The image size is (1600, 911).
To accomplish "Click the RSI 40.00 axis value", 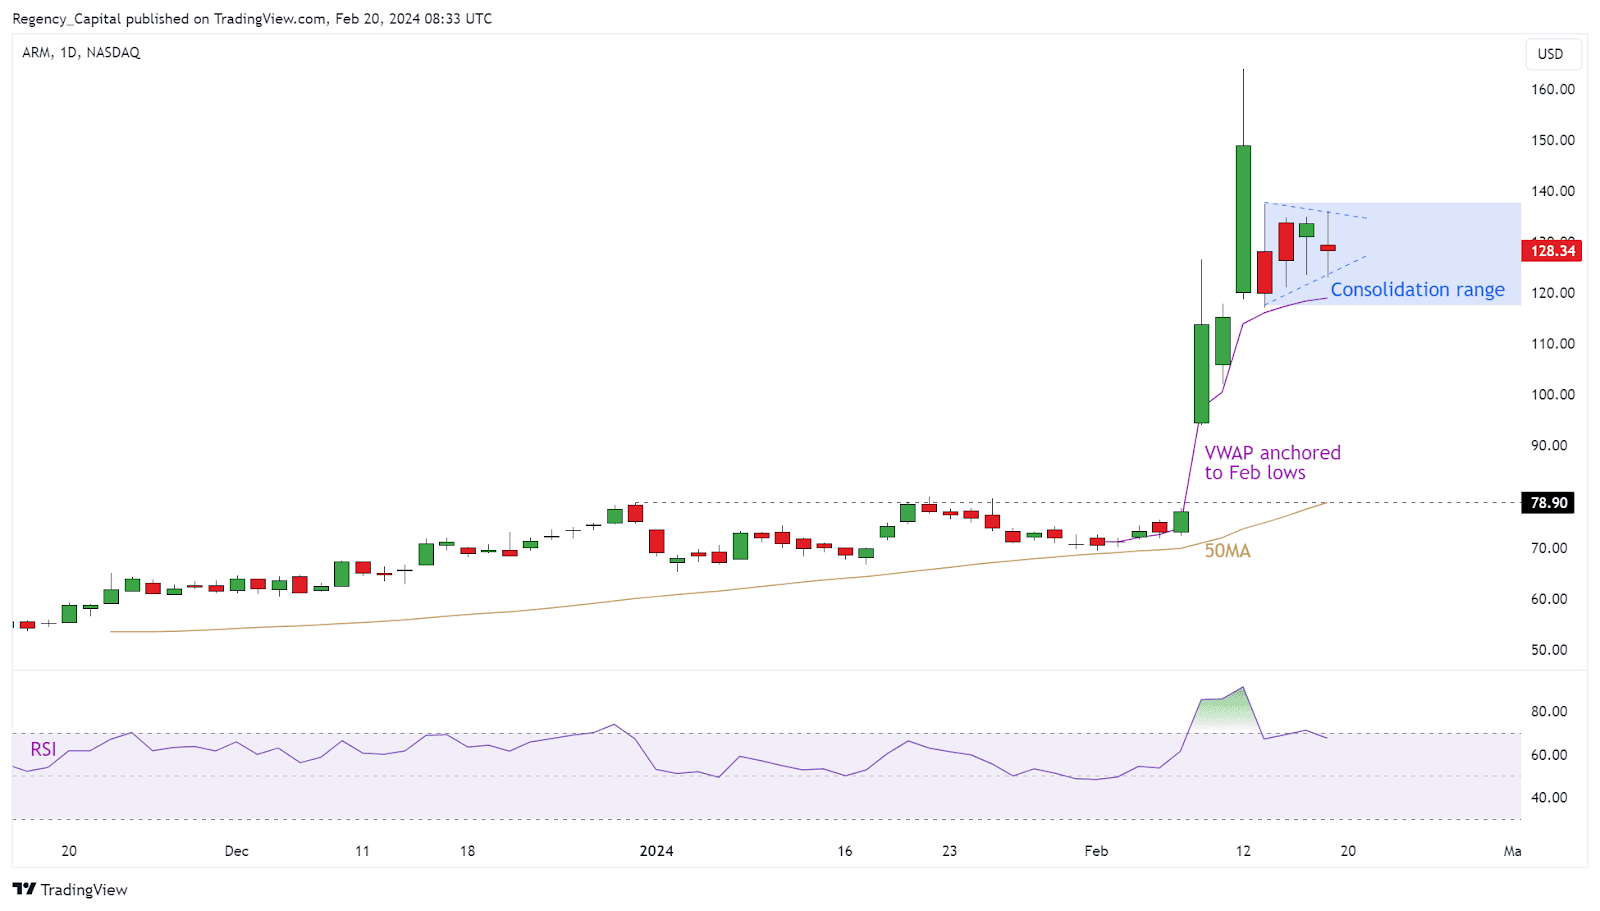I will 1549,798.
